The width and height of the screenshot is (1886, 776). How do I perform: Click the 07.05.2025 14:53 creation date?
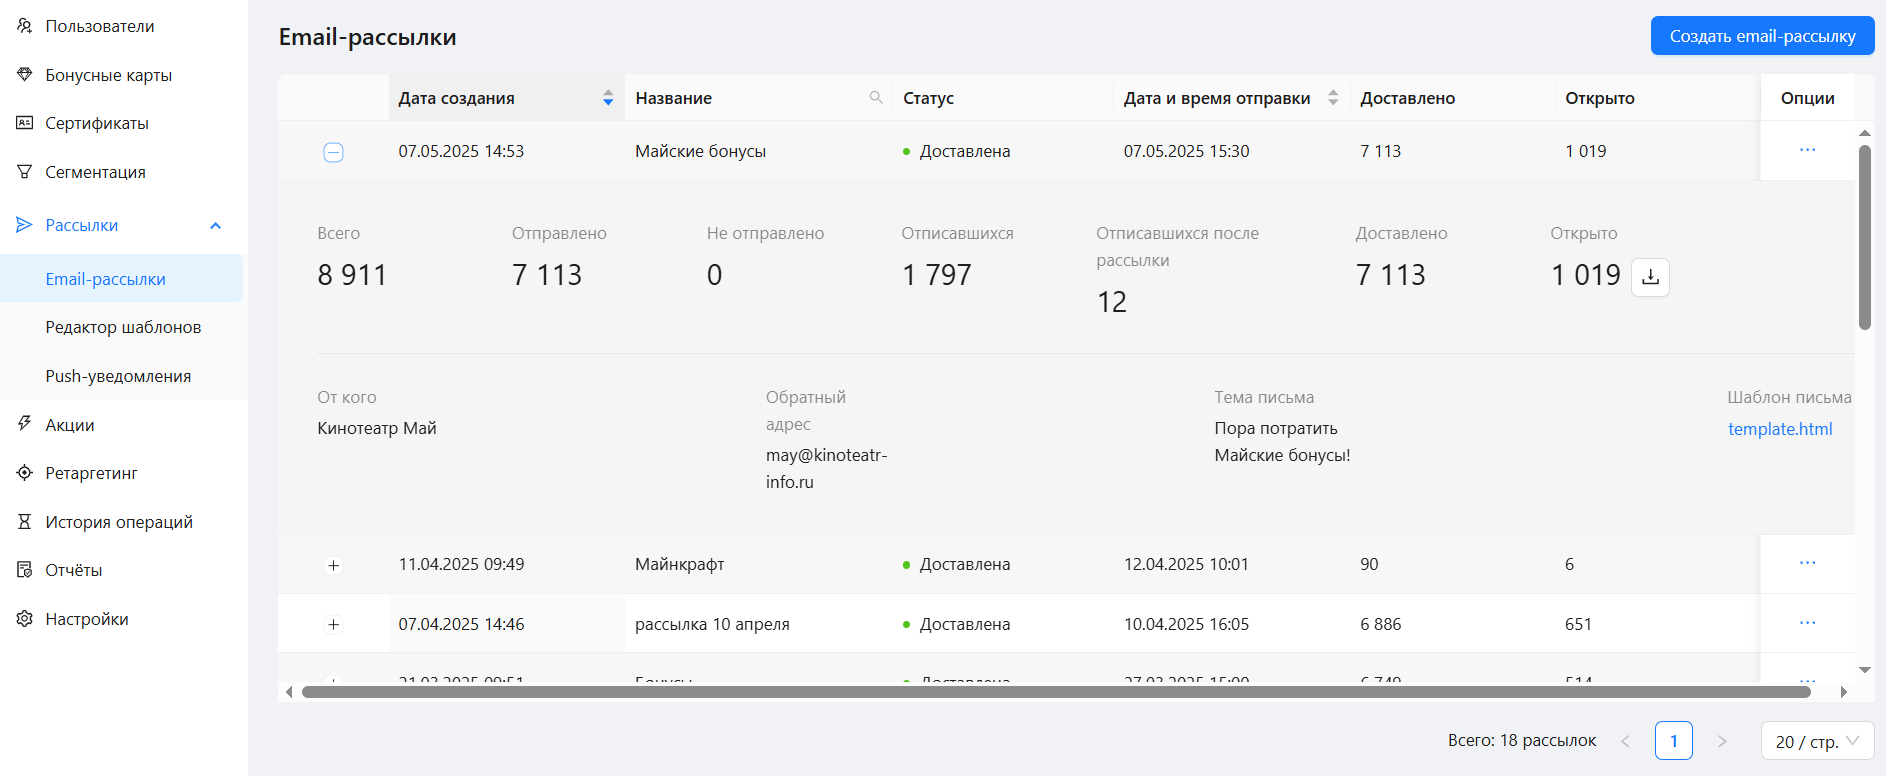[461, 151]
